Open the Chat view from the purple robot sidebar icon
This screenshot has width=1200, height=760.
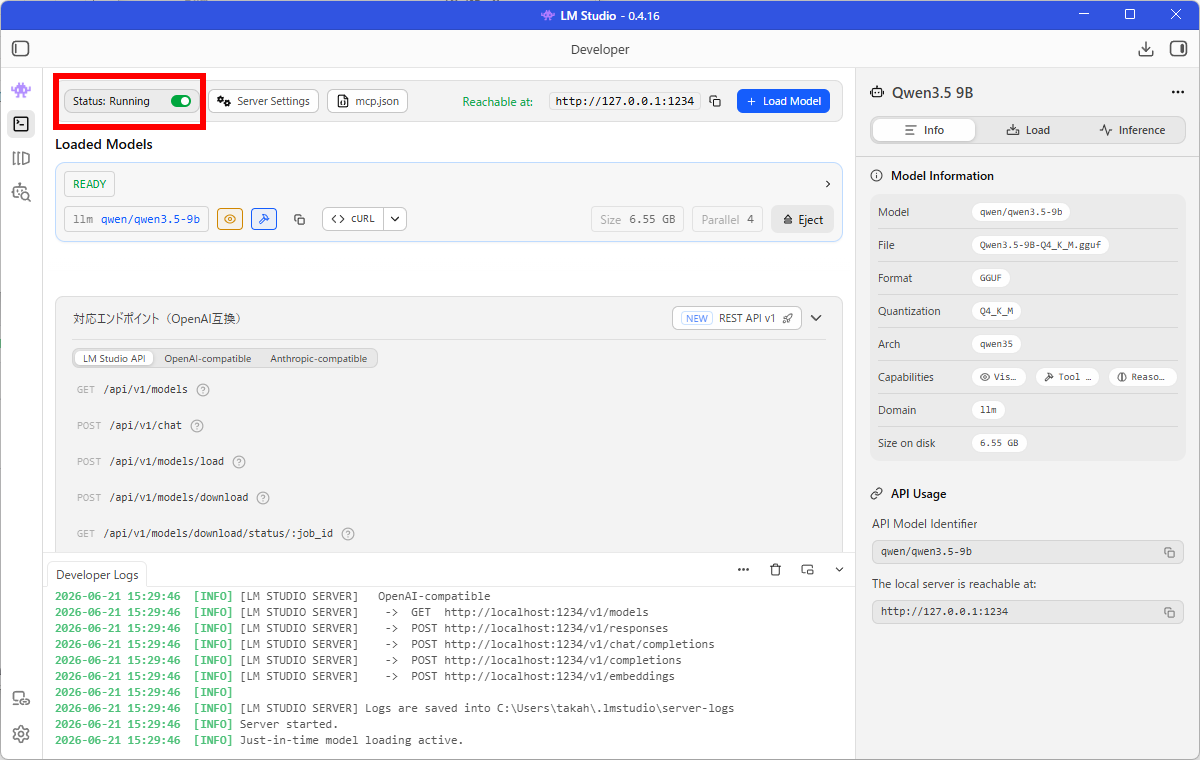(x=21, y=90)
